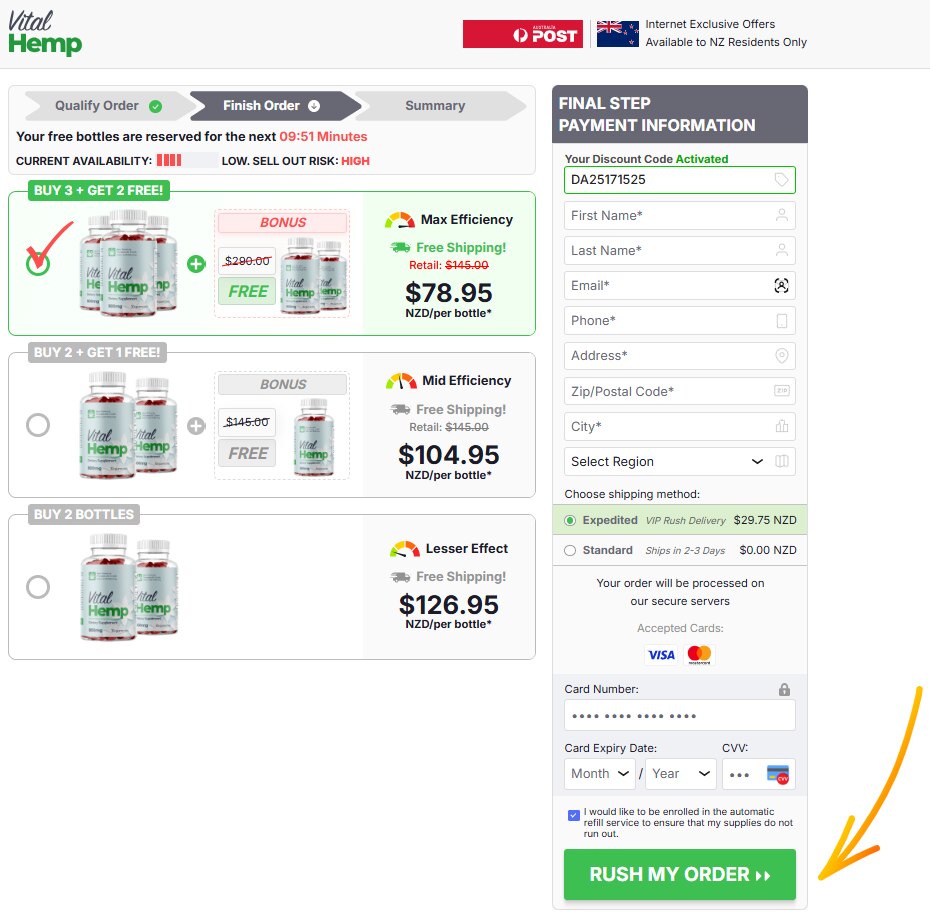This screenshot has height=915, width=930.
Task: Click the First Name input field
Action: point(680,215)
